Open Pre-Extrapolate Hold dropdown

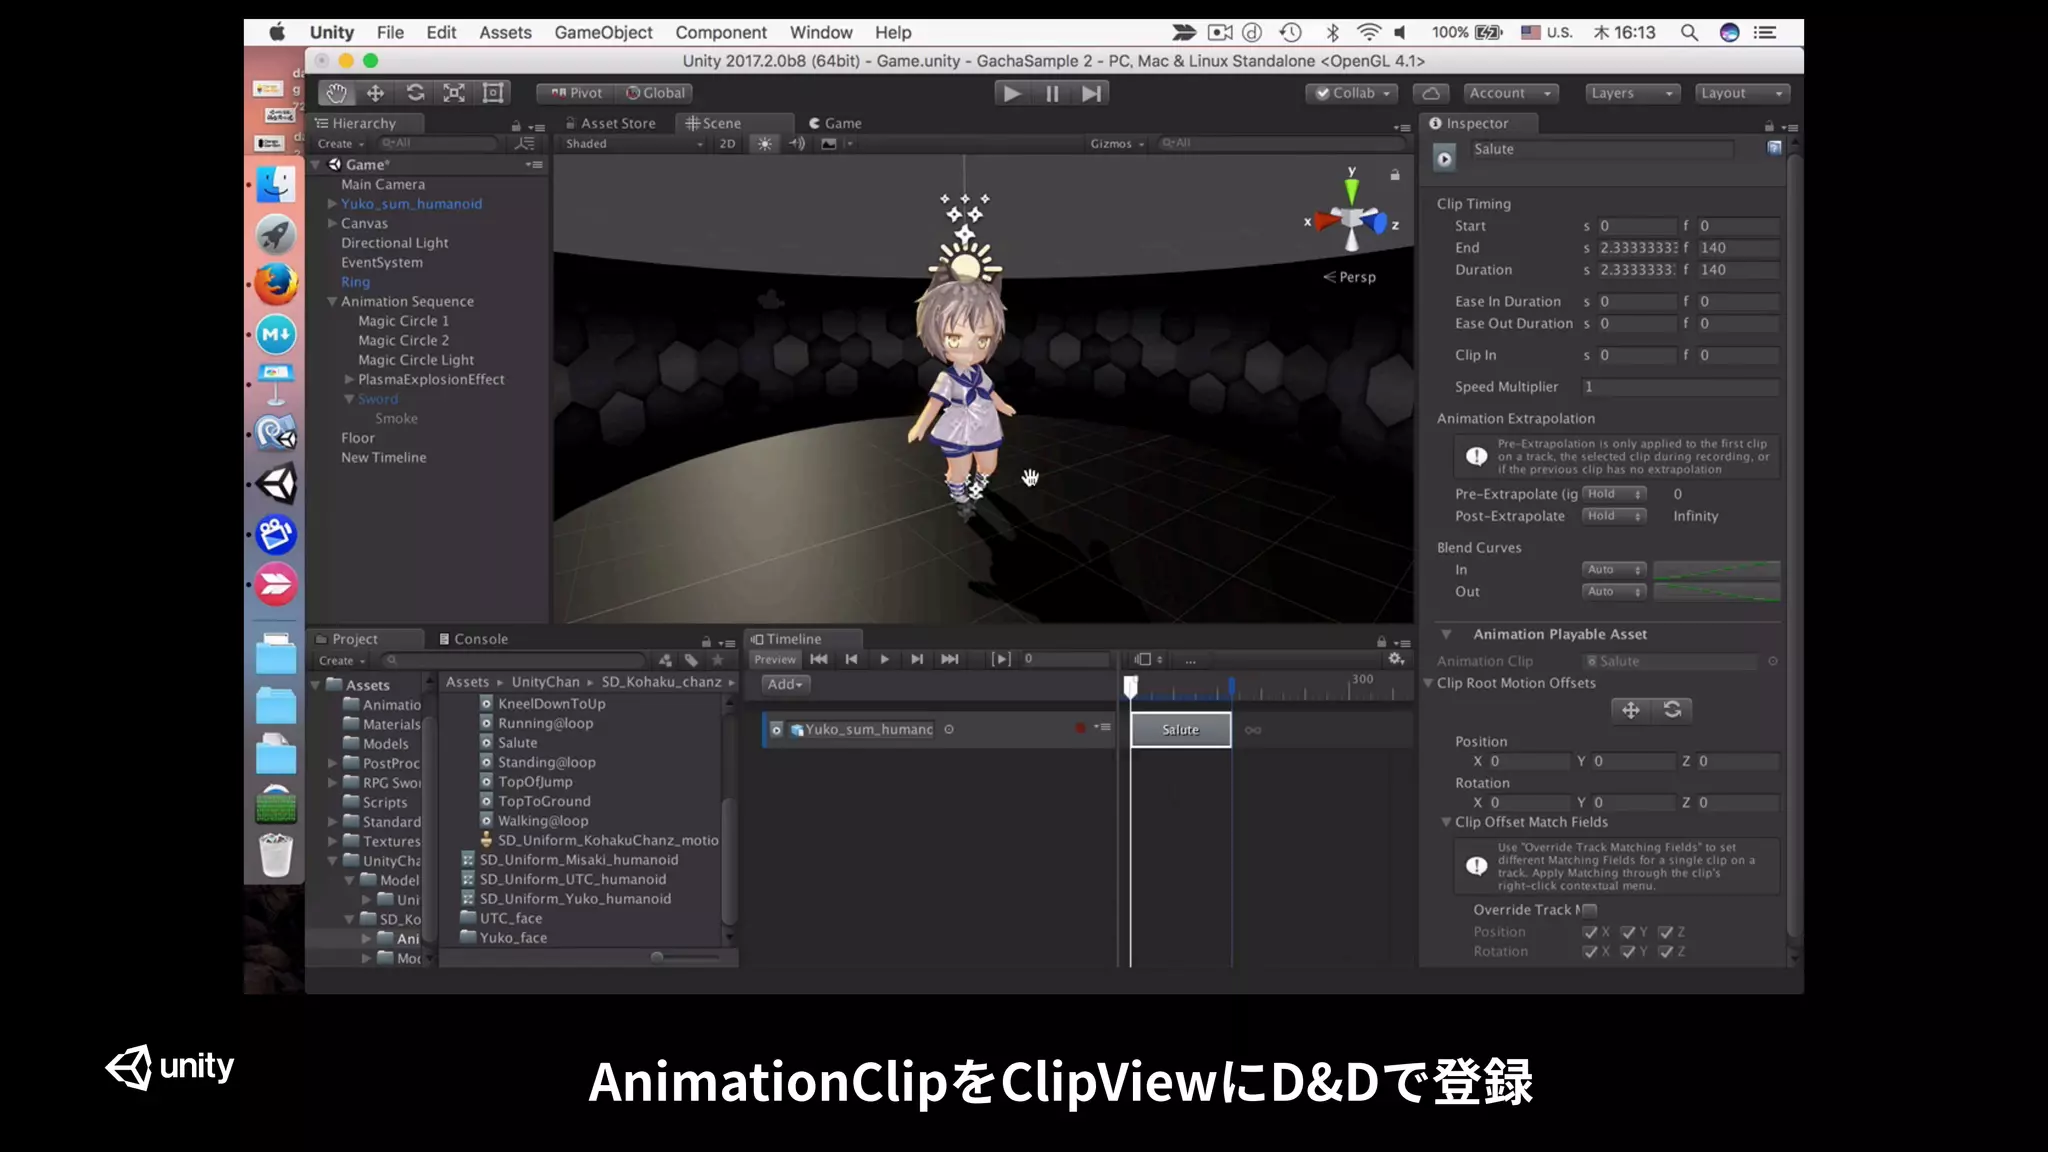point(1614,494)
